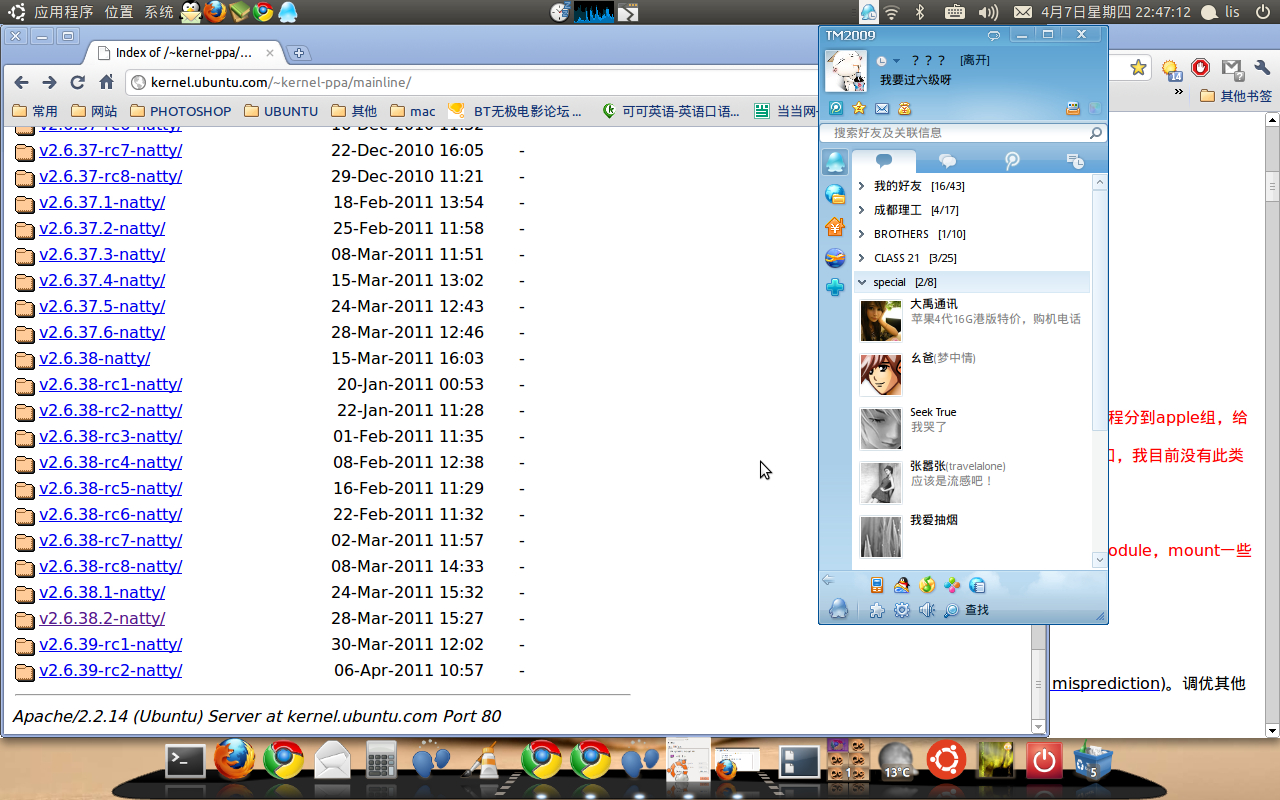Open the soso search icon below the avatar

point(836,108)
